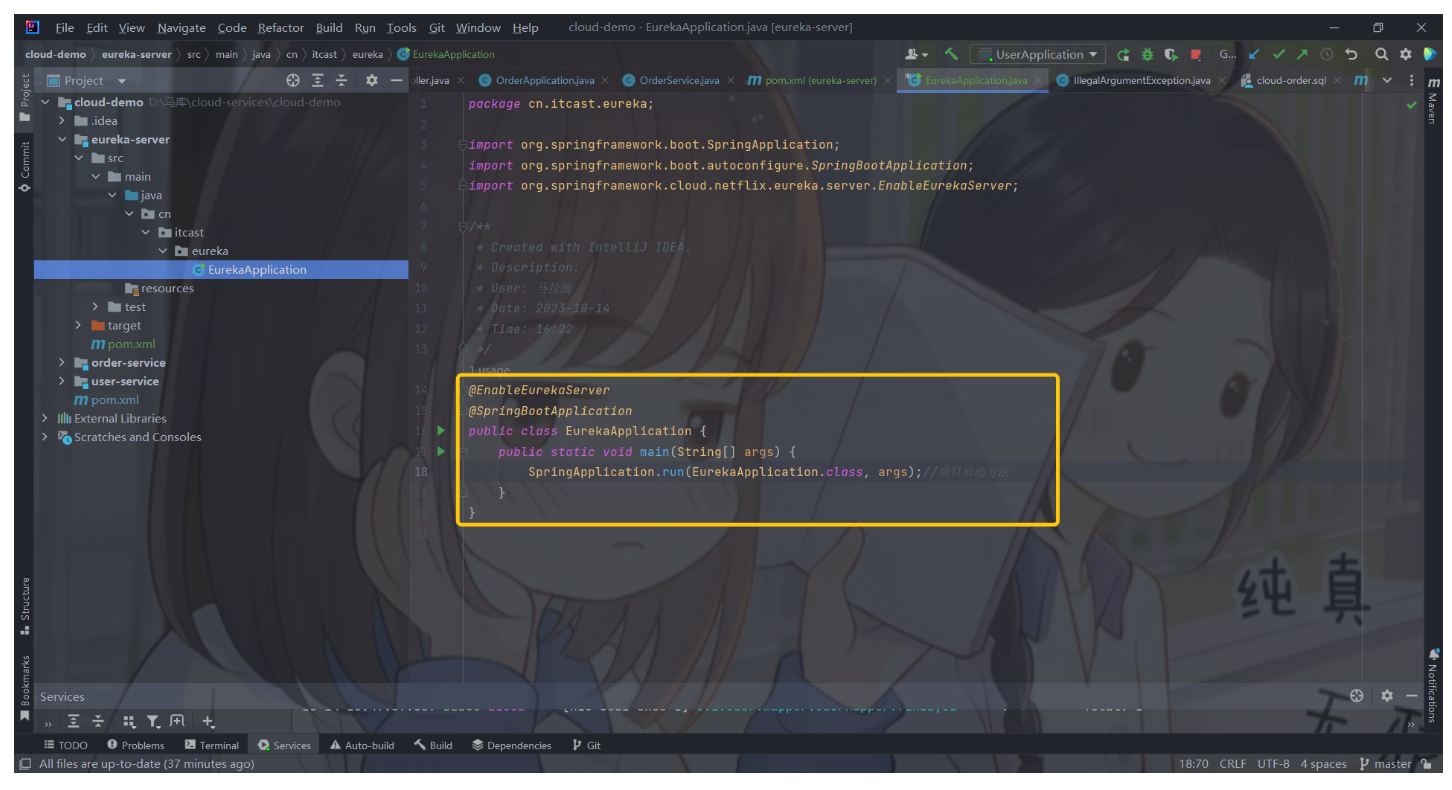The height and width of the screenshot is (790, 1452).
Task: Expand all in the Project panel toolbar
Action: tap(318, 80)
